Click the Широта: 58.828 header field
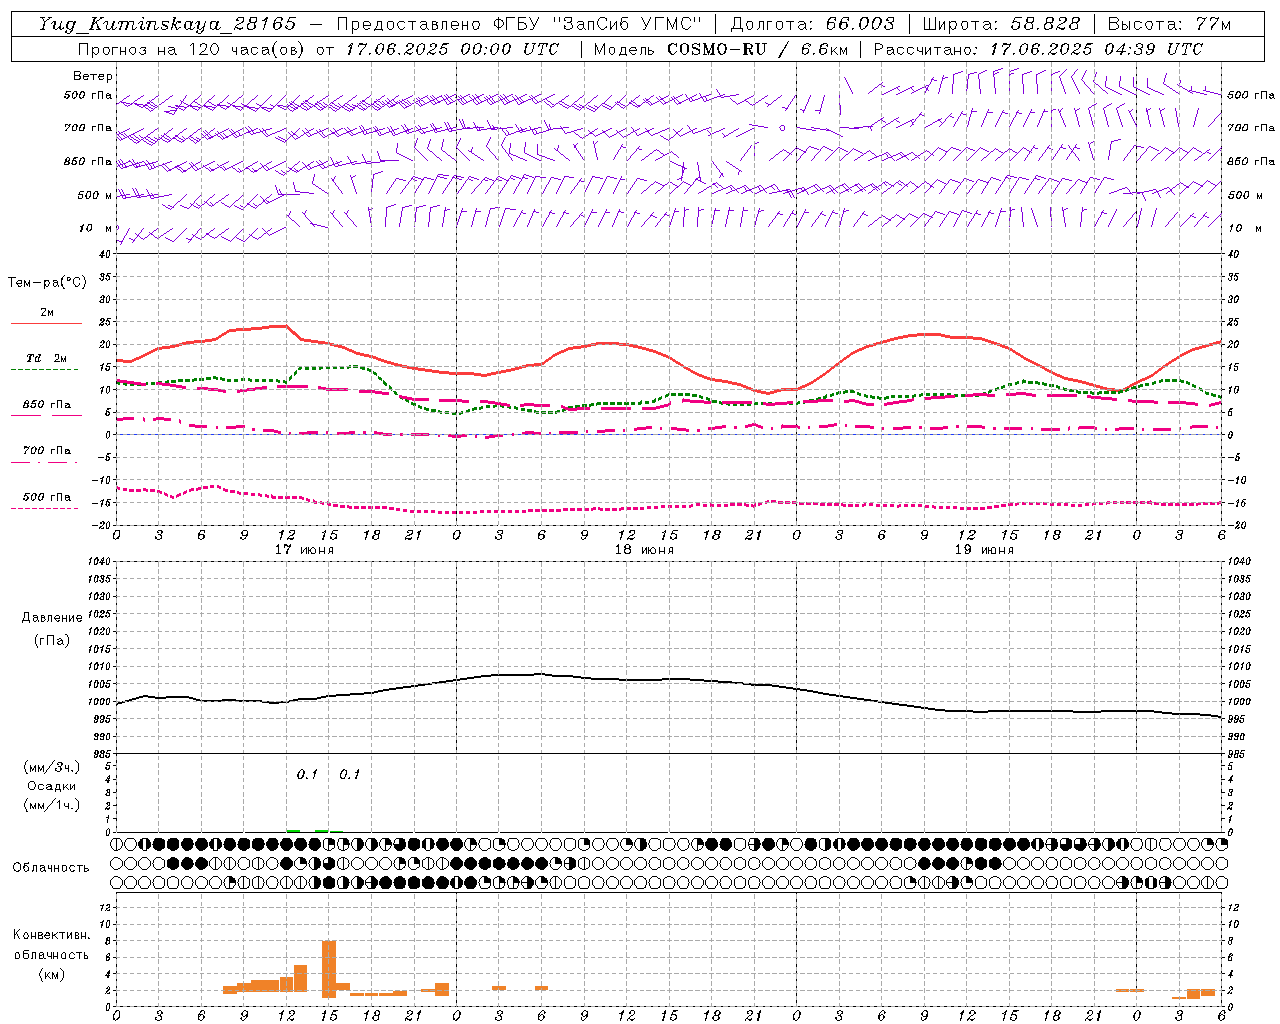 click(1001, 24)
